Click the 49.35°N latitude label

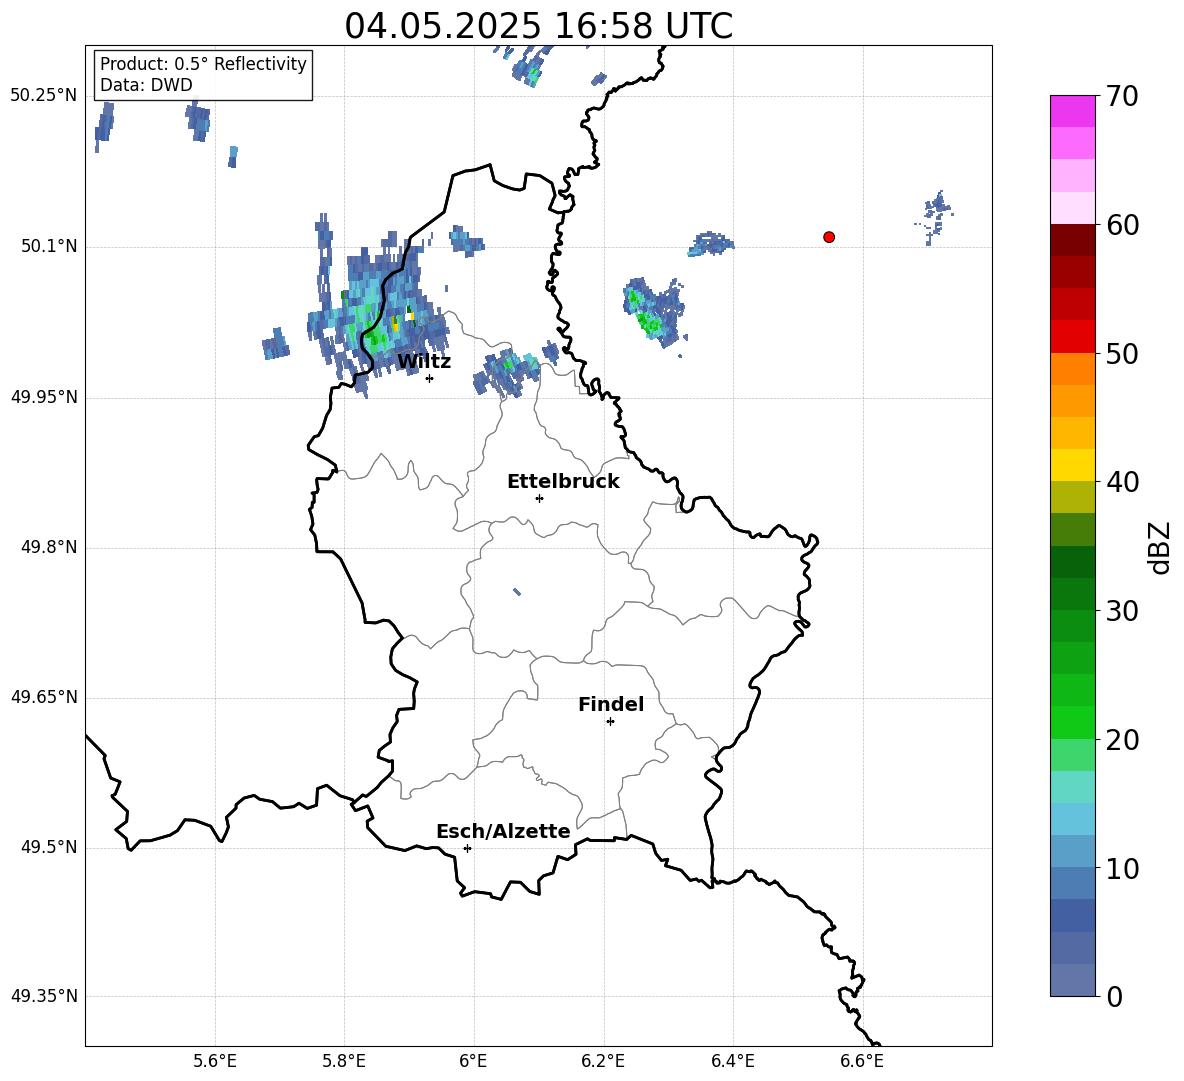[x=44, y=996]
